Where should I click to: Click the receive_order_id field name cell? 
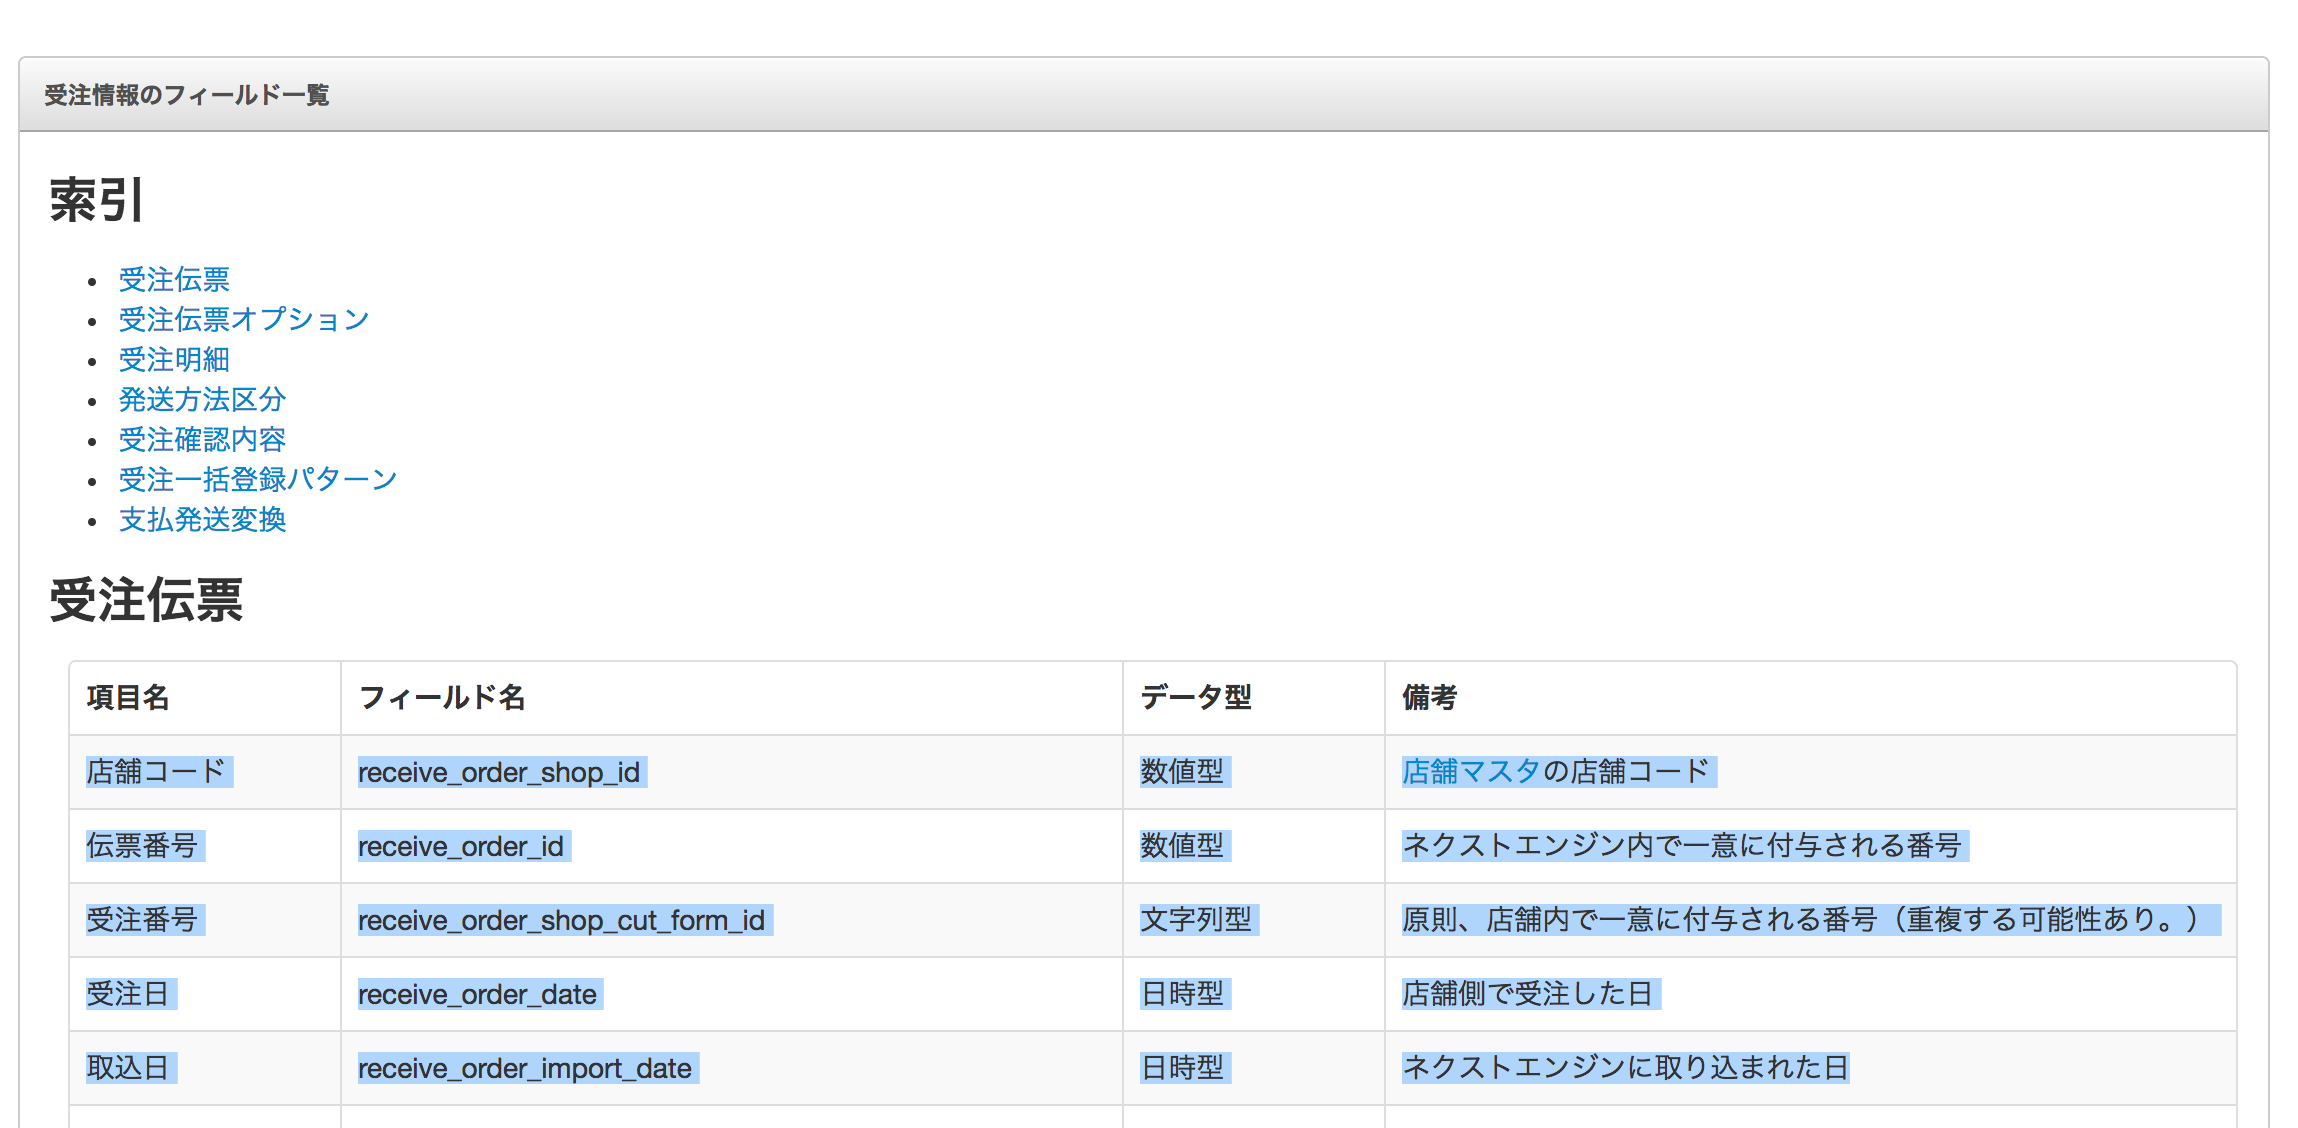(461, 846)
